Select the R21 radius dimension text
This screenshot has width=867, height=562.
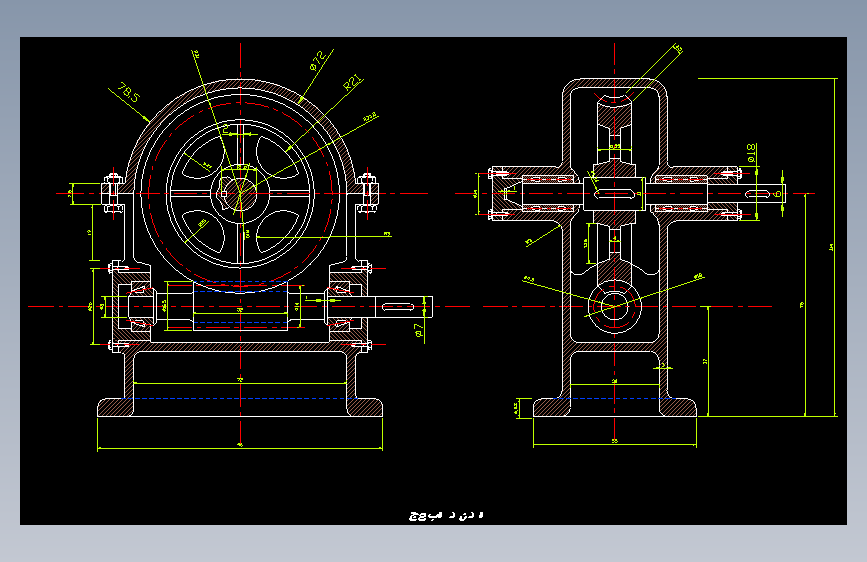[x=352, y=82]
